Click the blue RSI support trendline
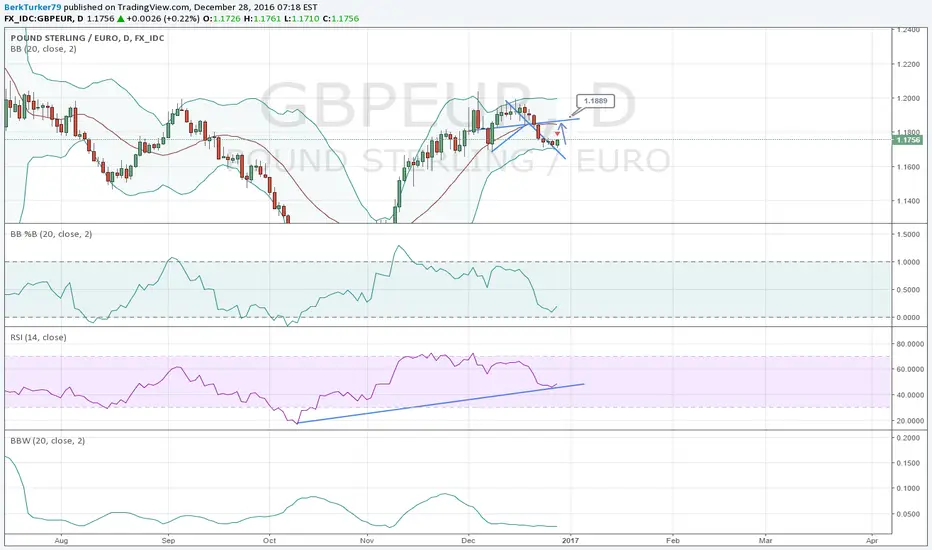Viewport: 932px width, 550px height. tap(440, 404)
